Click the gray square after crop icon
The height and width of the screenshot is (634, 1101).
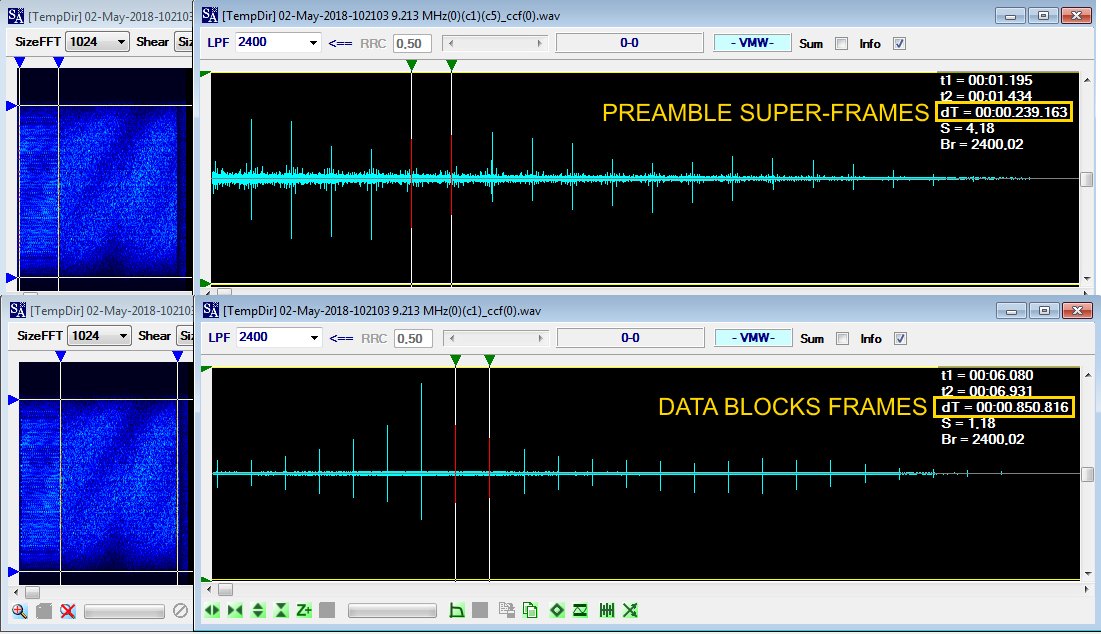480,610
